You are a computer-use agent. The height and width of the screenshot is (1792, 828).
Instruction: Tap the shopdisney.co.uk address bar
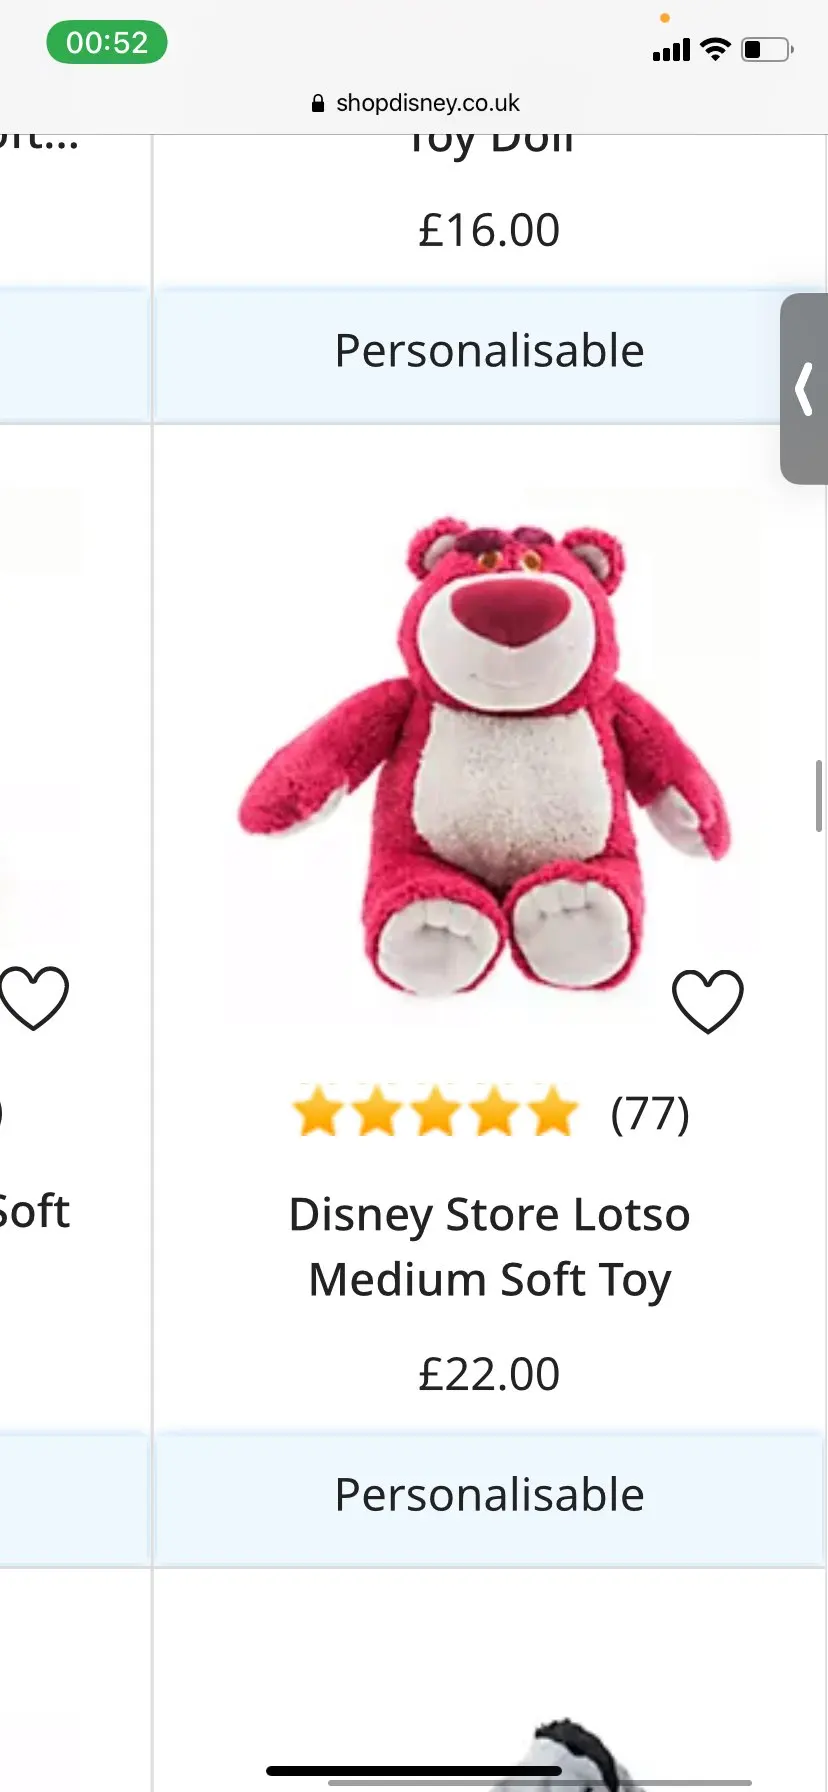click(x=427, y=103)
